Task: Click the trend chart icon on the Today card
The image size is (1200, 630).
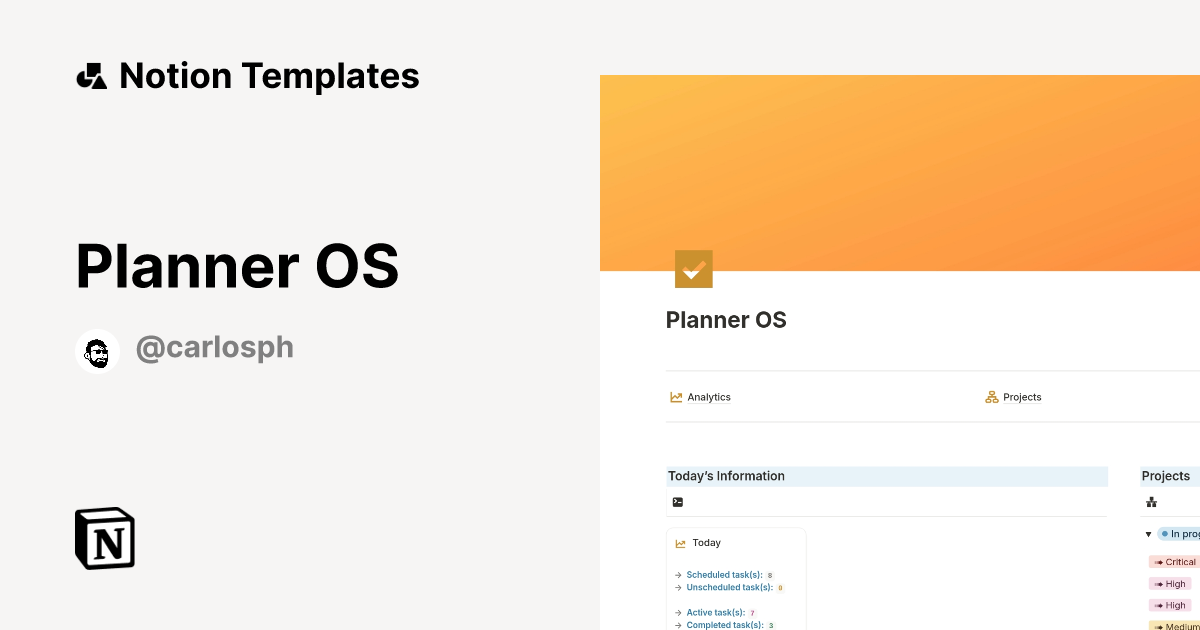Action: pyautogui.click(x=680, y=543)
